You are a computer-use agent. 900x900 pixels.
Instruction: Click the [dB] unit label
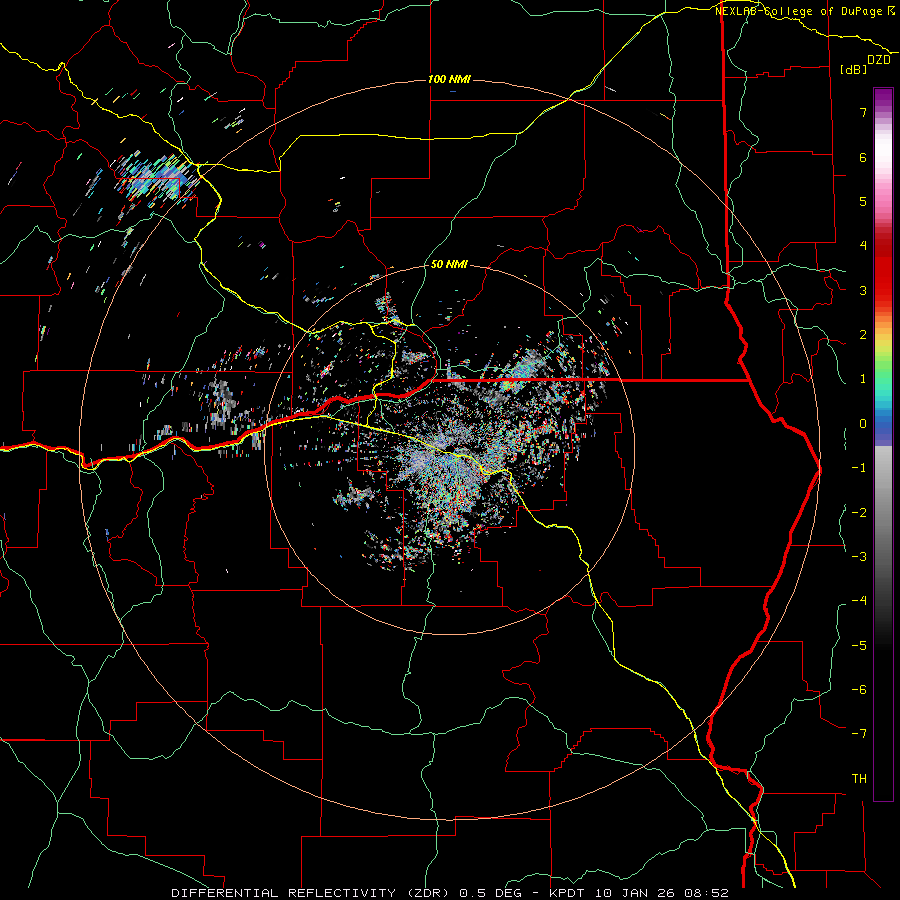coord(854,69)
